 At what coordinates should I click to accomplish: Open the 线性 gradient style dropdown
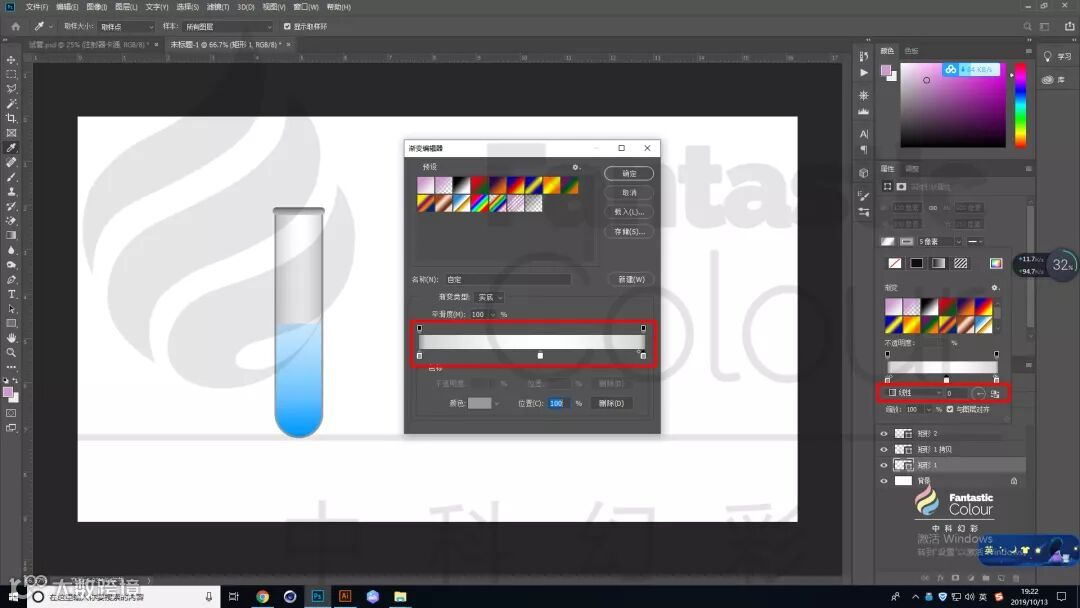914,393
